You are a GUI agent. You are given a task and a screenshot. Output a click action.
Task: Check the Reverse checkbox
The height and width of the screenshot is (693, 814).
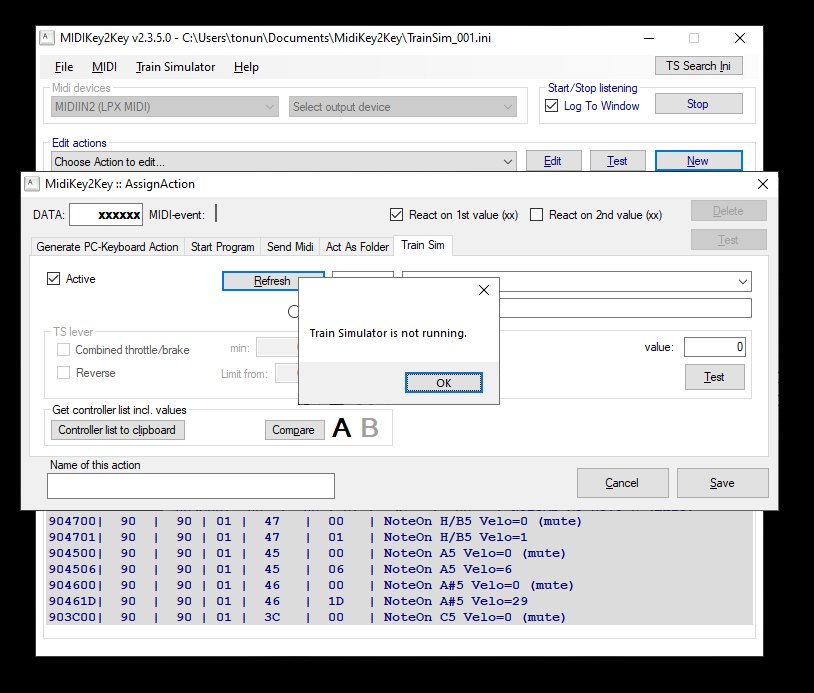pyautogui.click(x=63, y=373)
